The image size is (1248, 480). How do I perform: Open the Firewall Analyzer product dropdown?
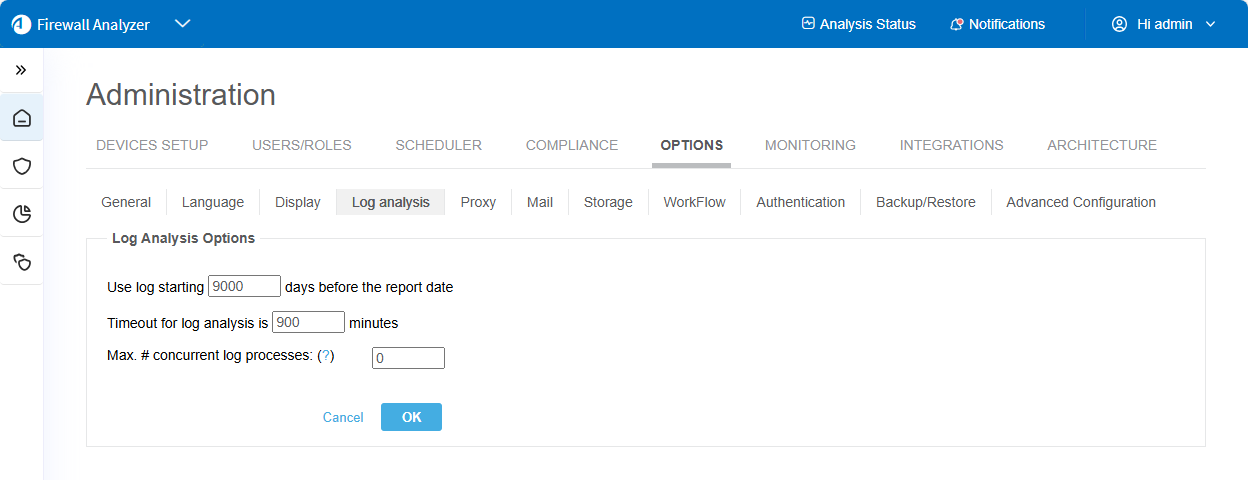182,24
